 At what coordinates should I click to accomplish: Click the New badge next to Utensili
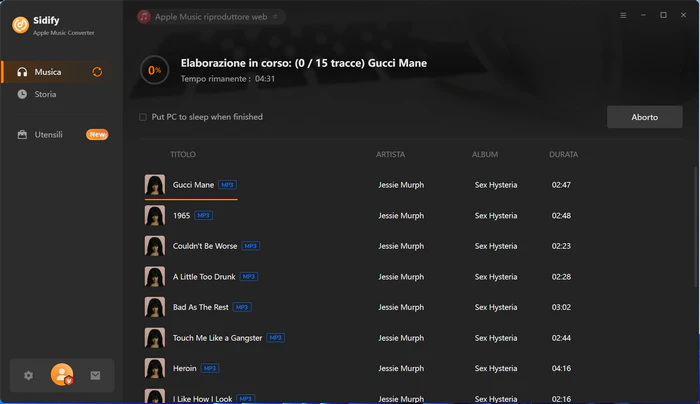tap(97, 134)
